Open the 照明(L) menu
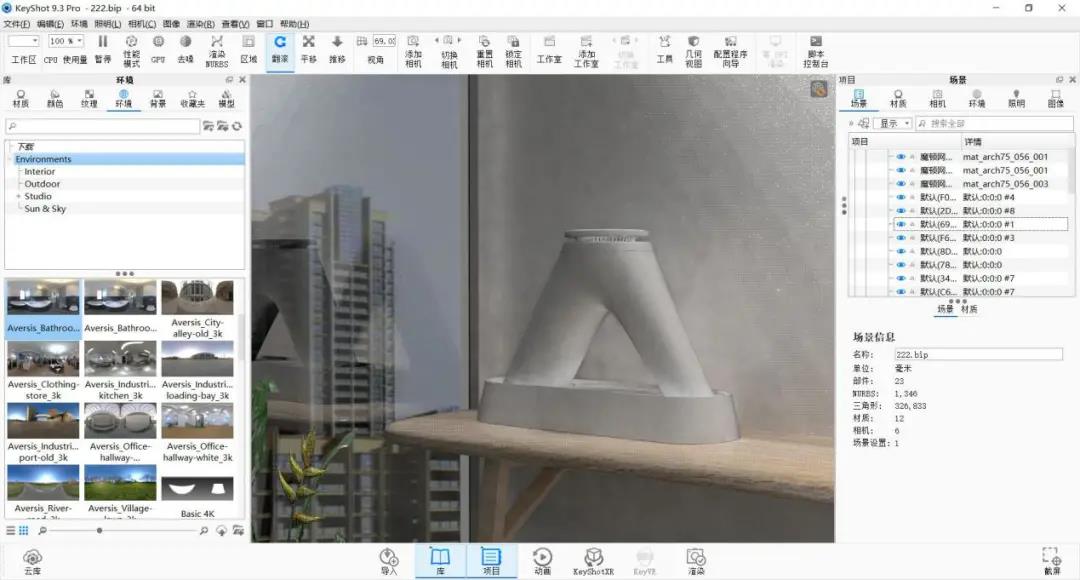This screenshot has height=580, width=1080. pos(107,24)
